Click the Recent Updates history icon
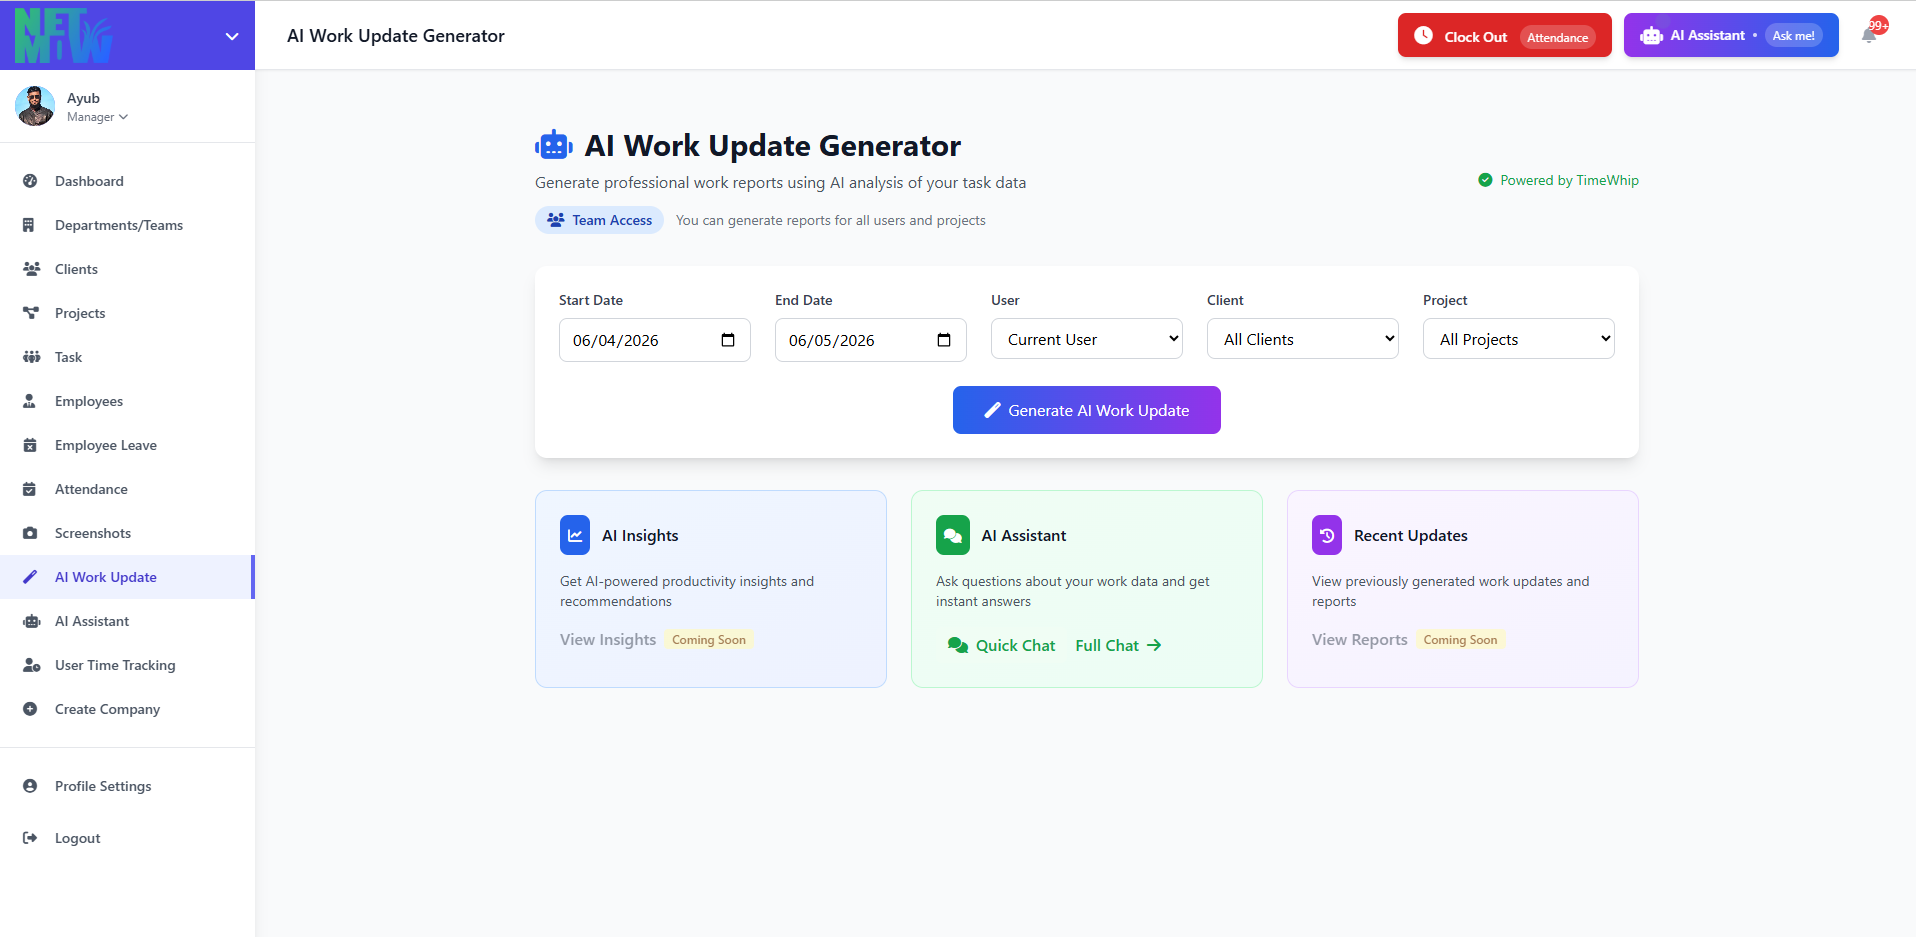The image size is (1916, 937). 1327,535
